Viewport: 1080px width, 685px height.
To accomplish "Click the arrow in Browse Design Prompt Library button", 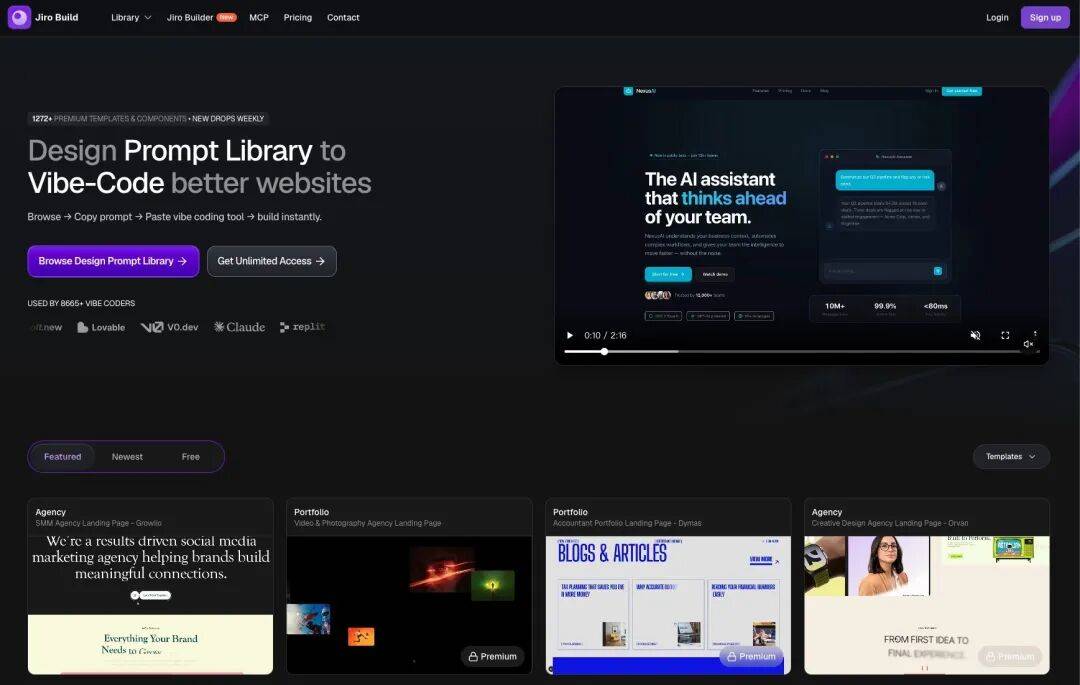I will click(183, 262).
